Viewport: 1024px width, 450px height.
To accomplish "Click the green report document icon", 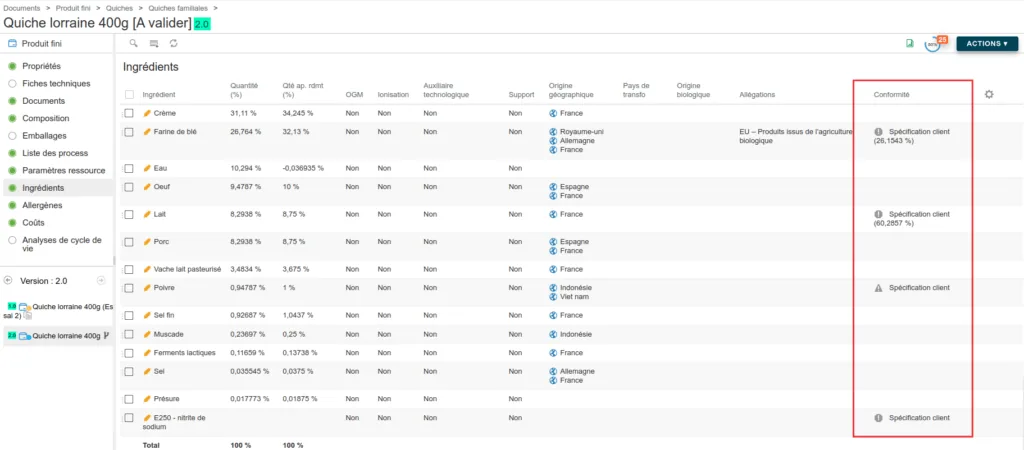I will pos(909,44).
